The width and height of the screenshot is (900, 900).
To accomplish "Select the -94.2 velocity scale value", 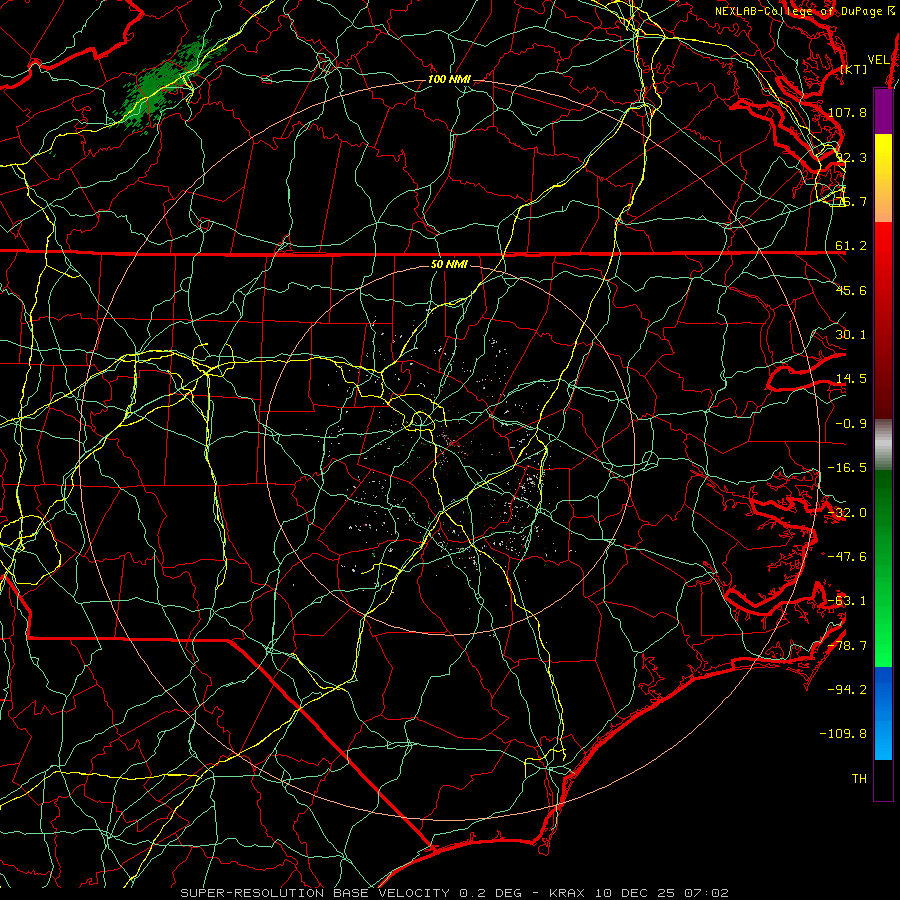I will (847, 689).
